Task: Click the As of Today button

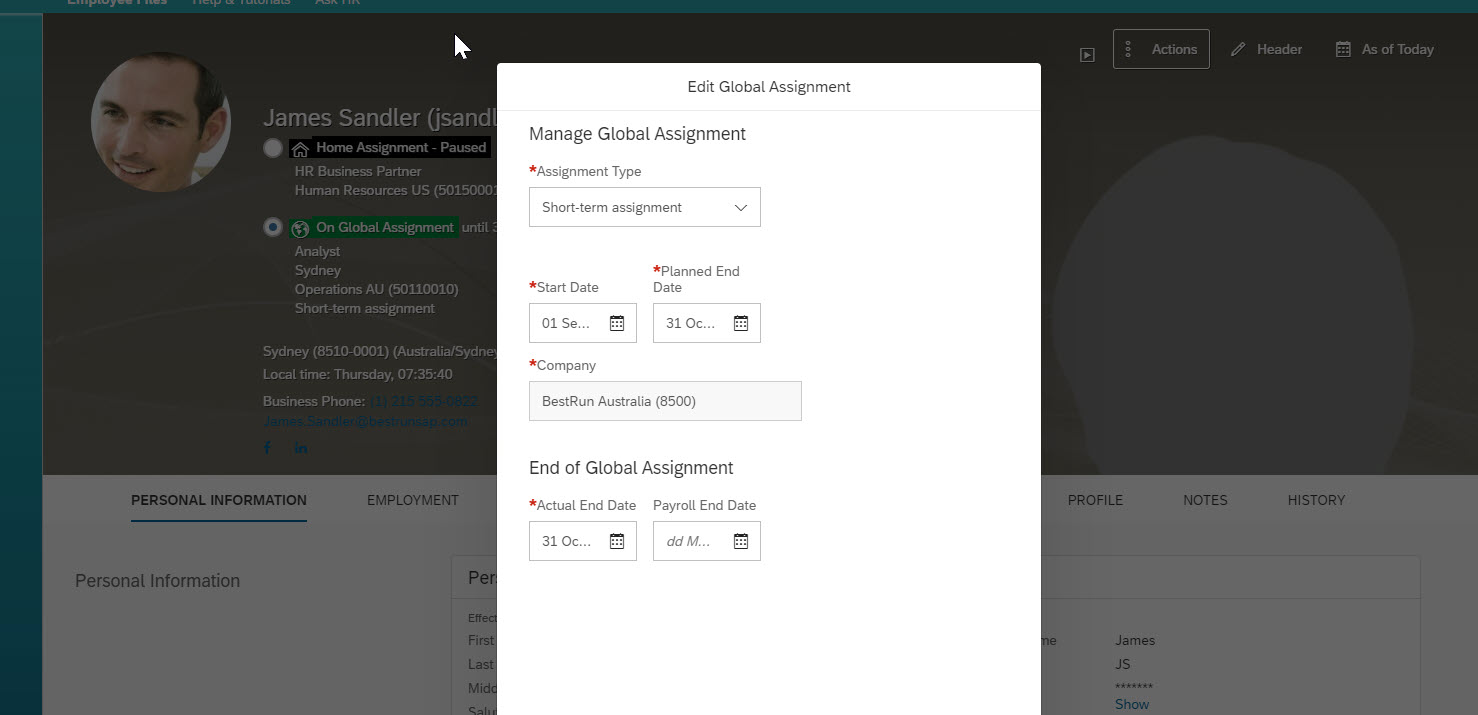Action: click(1385, 49)
